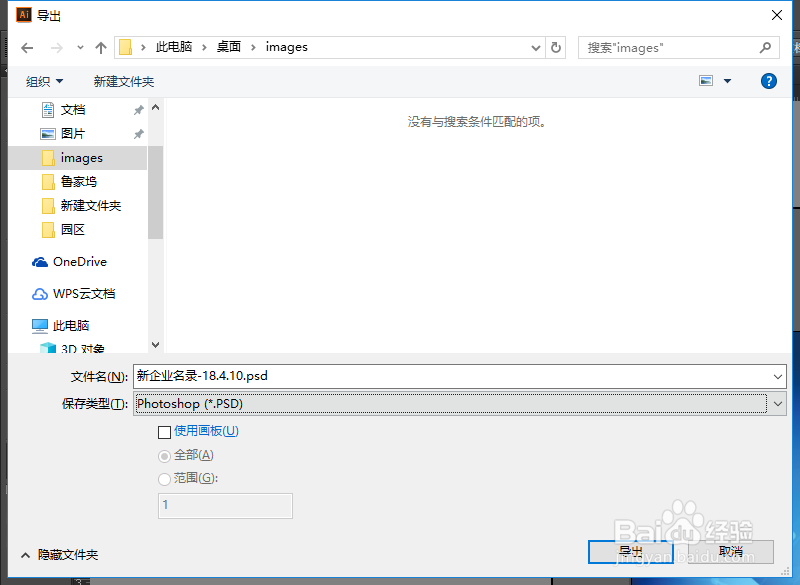
Task: Select 此电脑 in the address bar
Action: click(175, 46)
